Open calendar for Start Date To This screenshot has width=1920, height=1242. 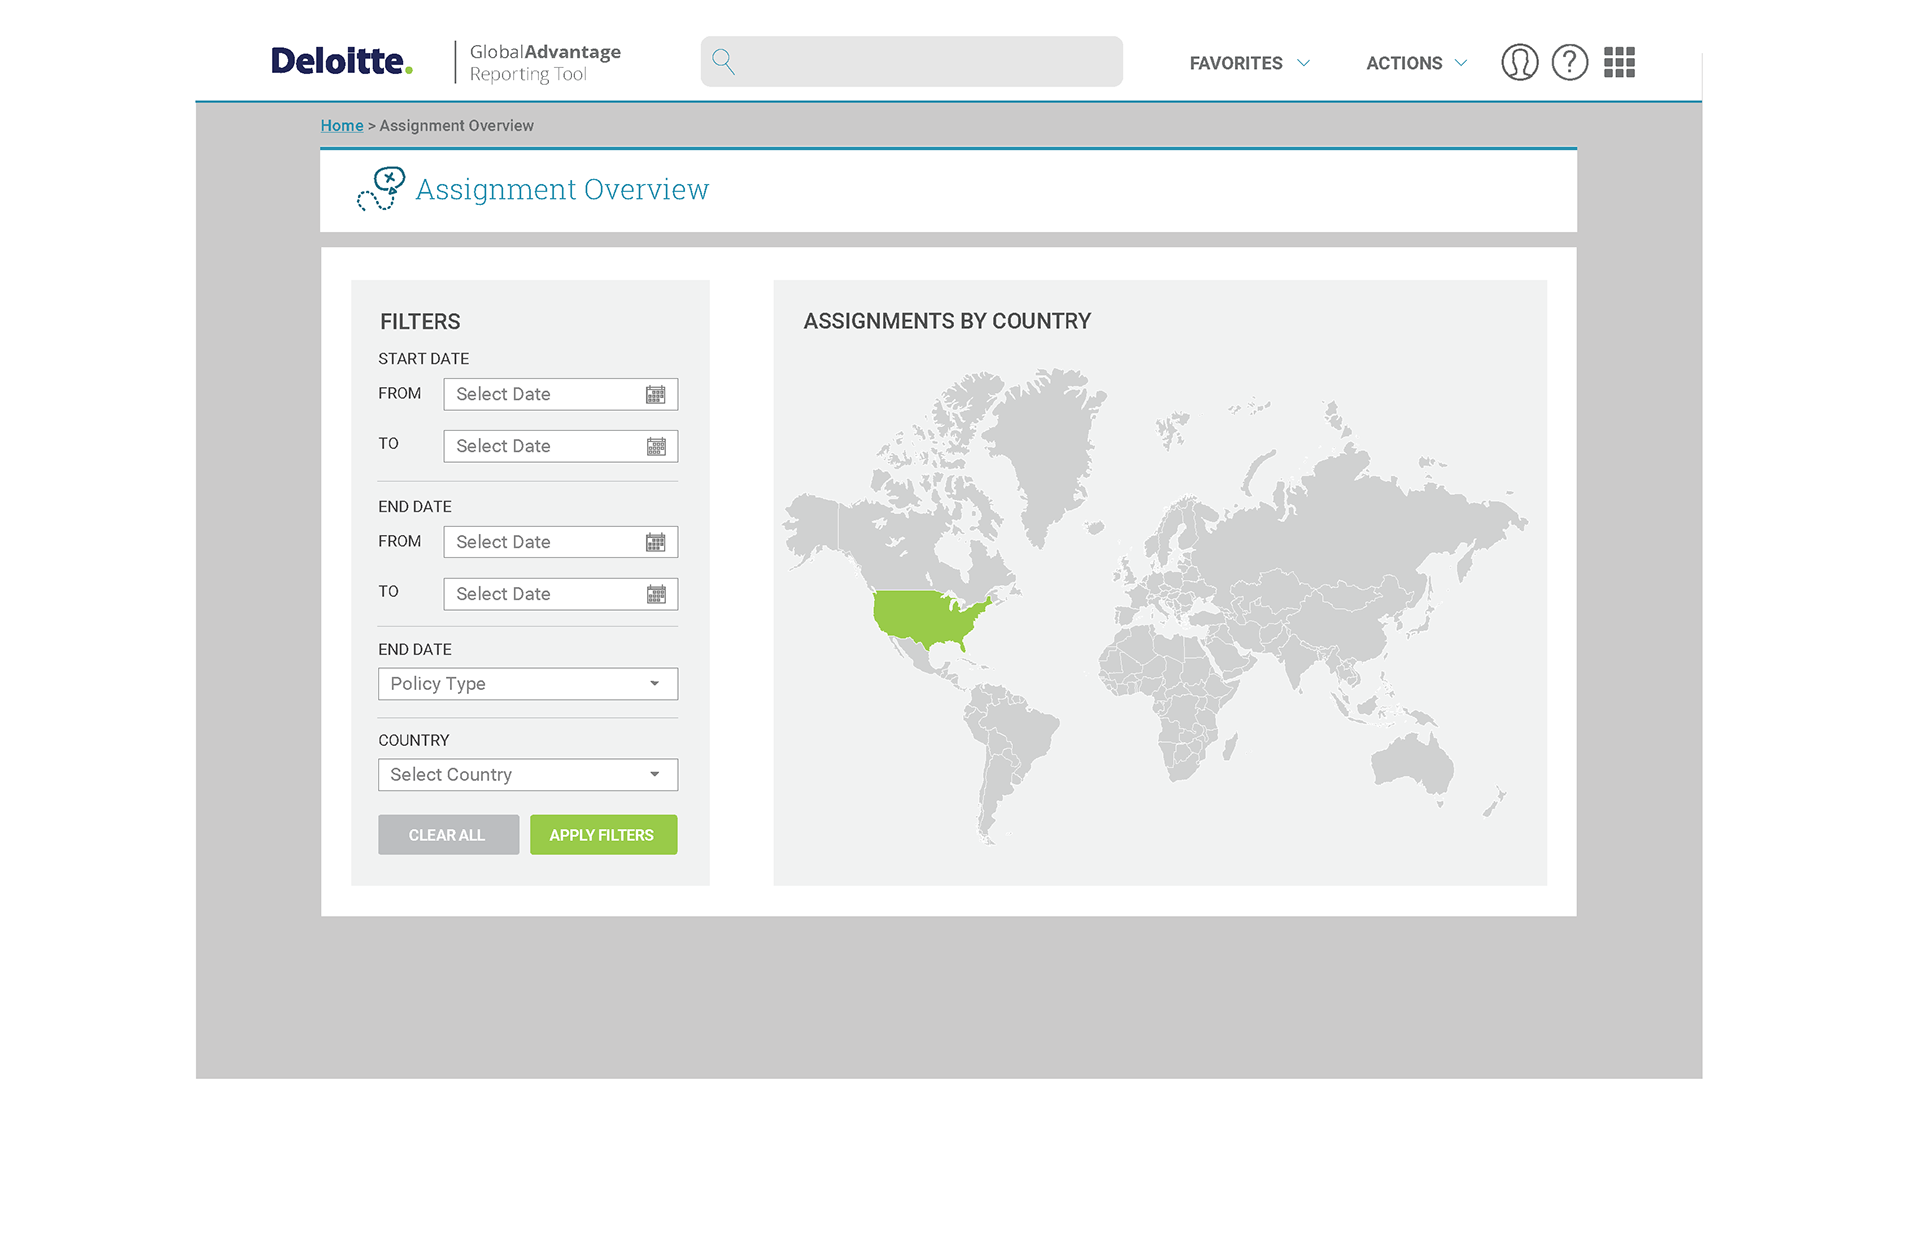click(656, 447)
